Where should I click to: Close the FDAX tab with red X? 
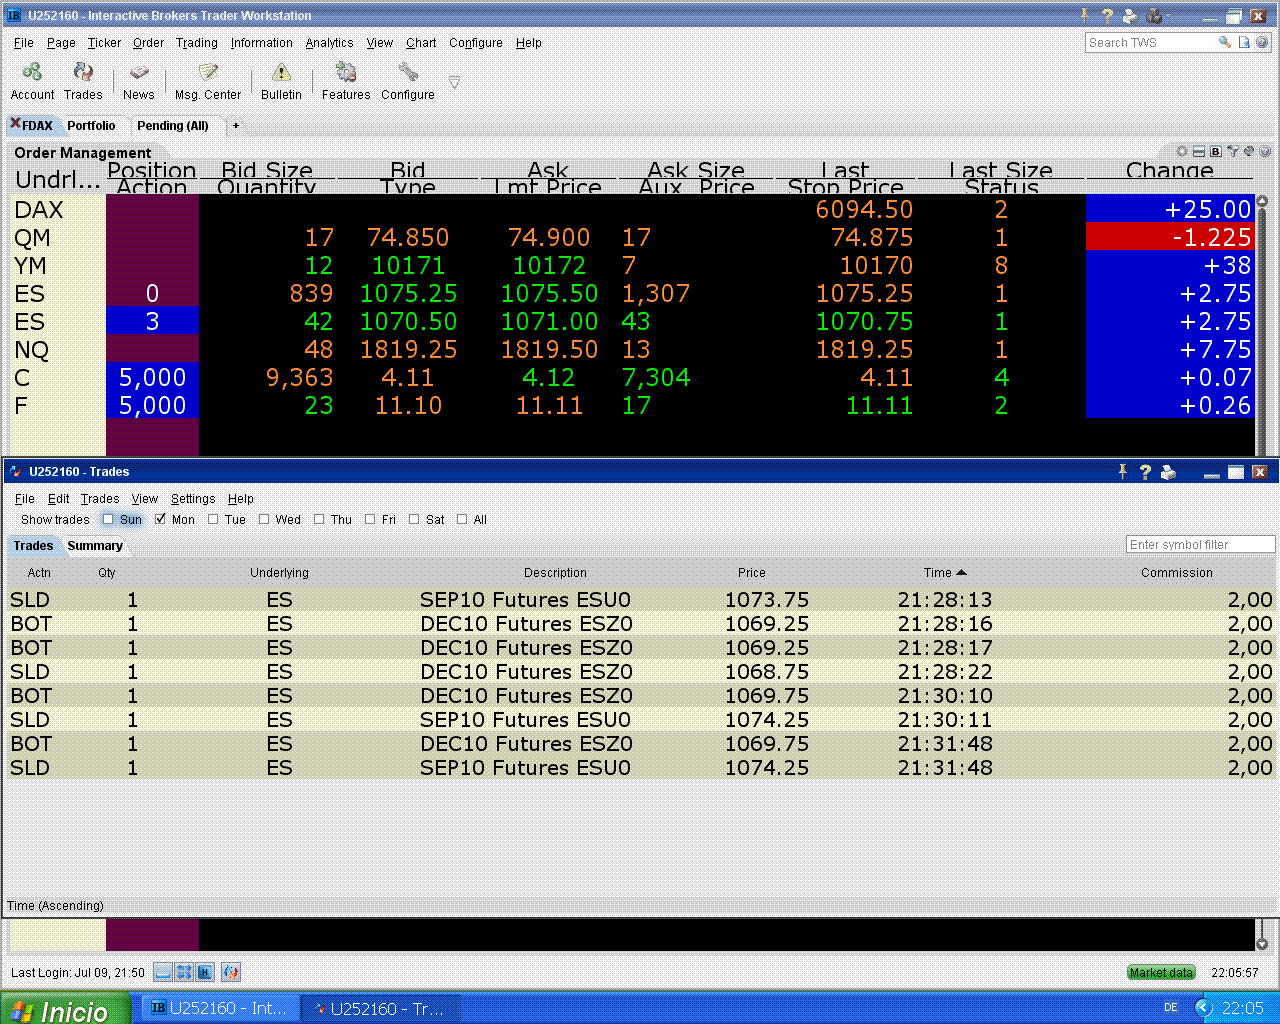(16, 124)
